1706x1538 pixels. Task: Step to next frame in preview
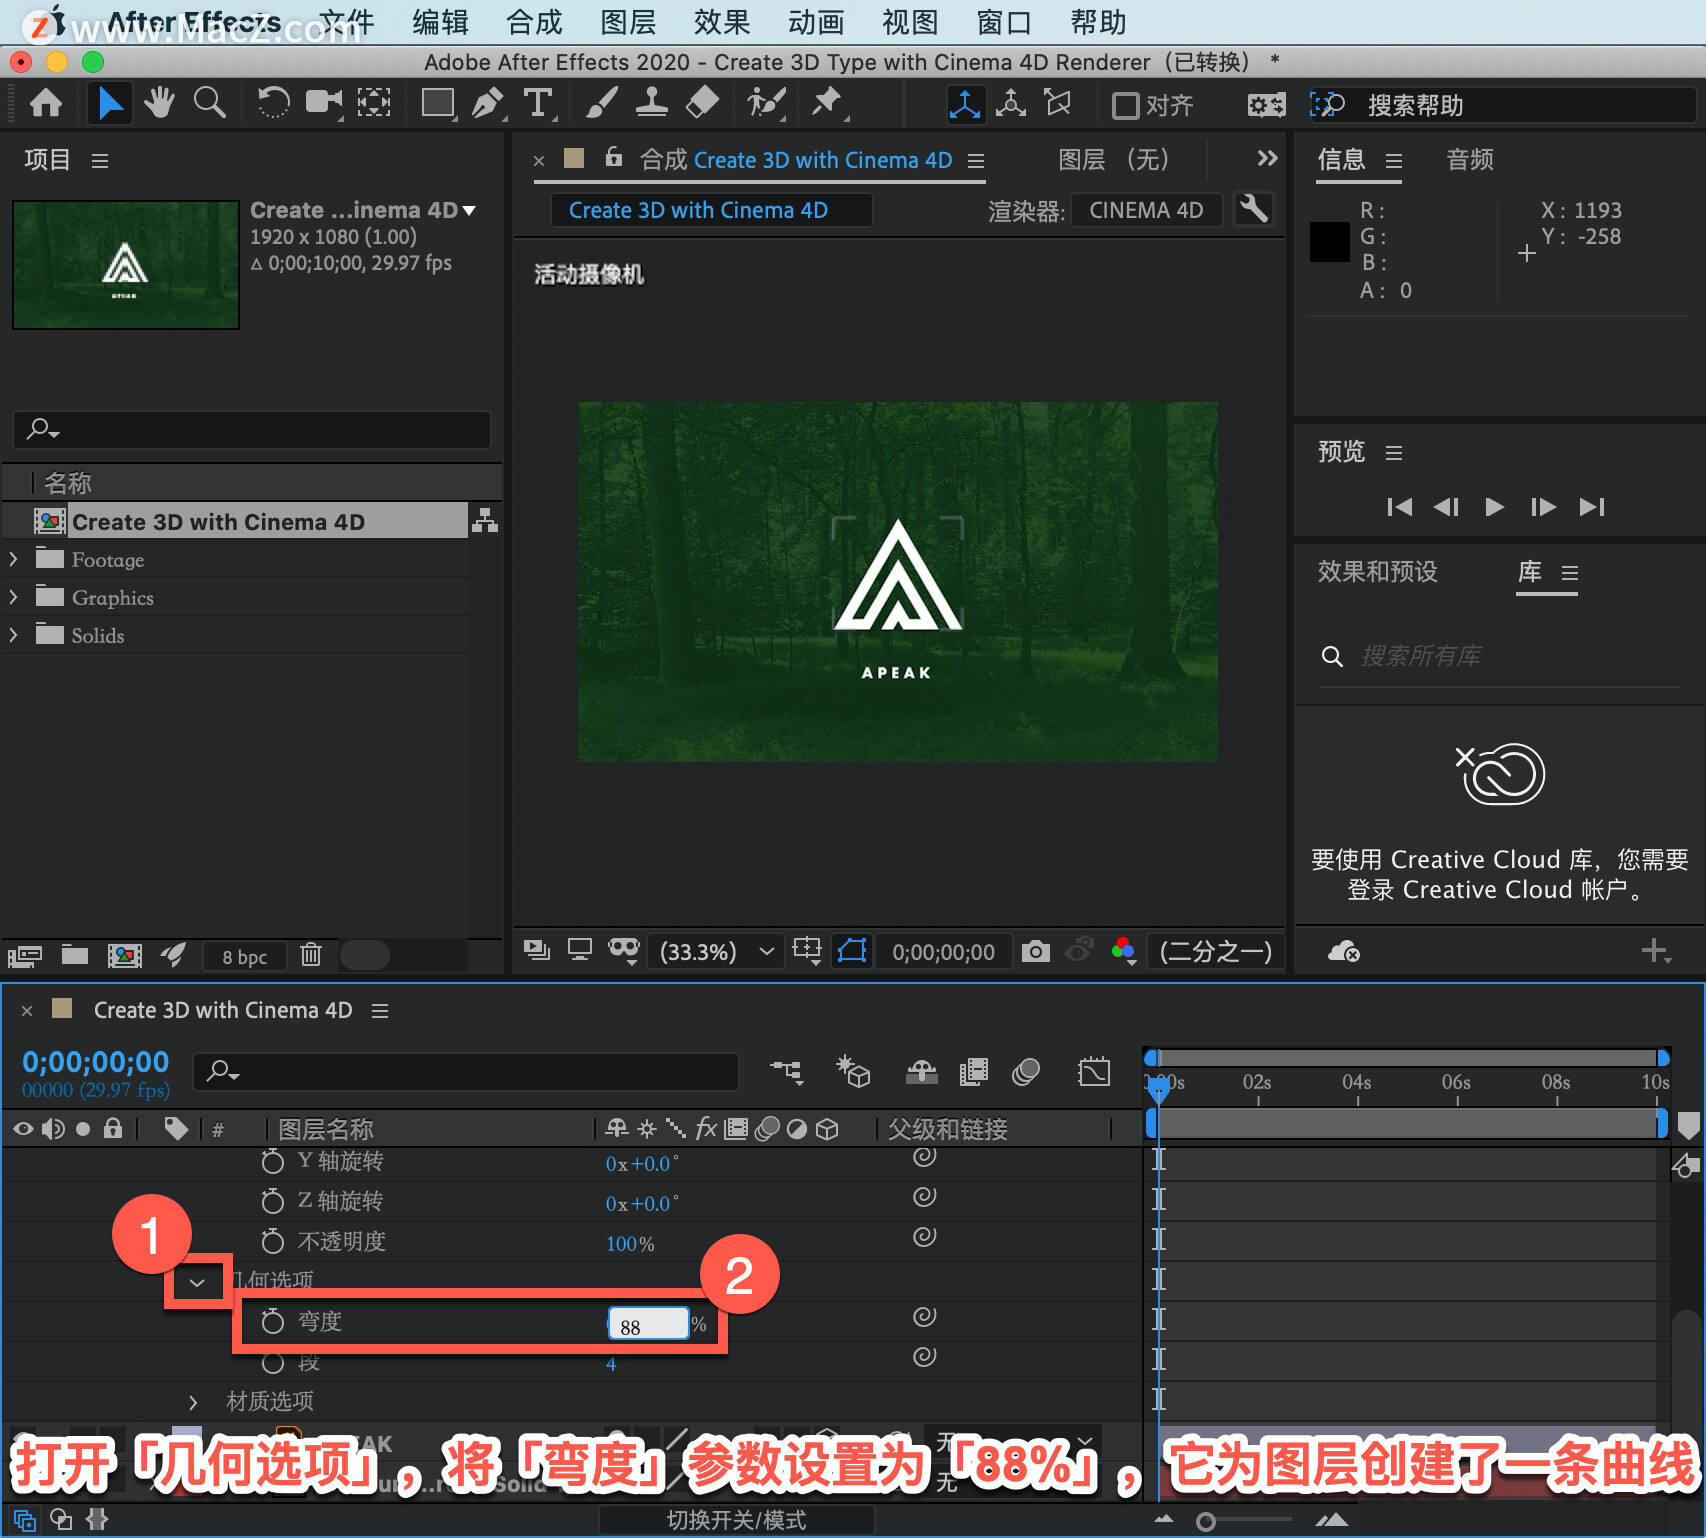point(1543,507)
